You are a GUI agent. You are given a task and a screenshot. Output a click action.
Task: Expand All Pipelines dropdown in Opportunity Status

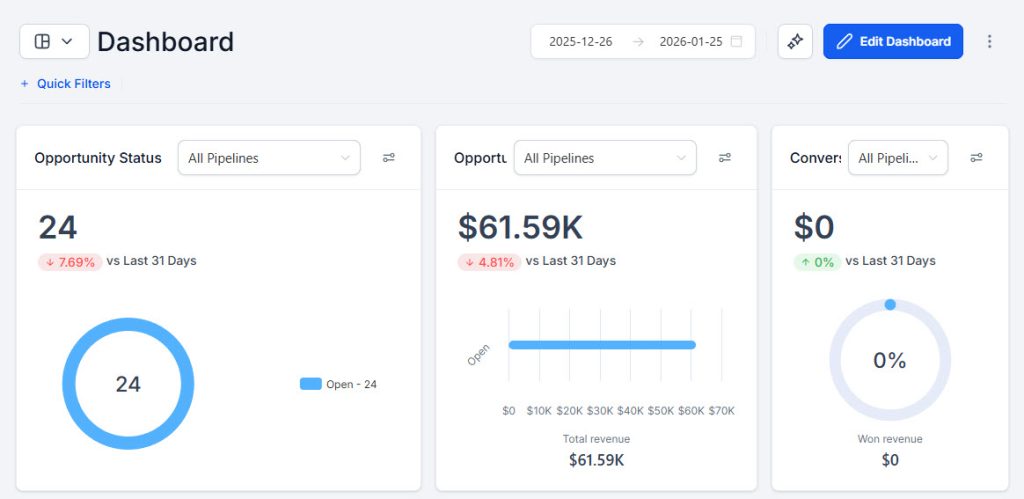point(269,158)
